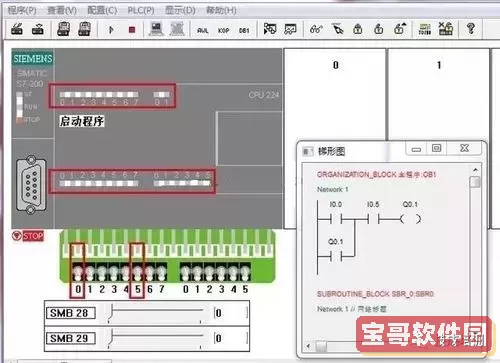
Task: Open the TD200 display icon
Action: coord(424,29)
